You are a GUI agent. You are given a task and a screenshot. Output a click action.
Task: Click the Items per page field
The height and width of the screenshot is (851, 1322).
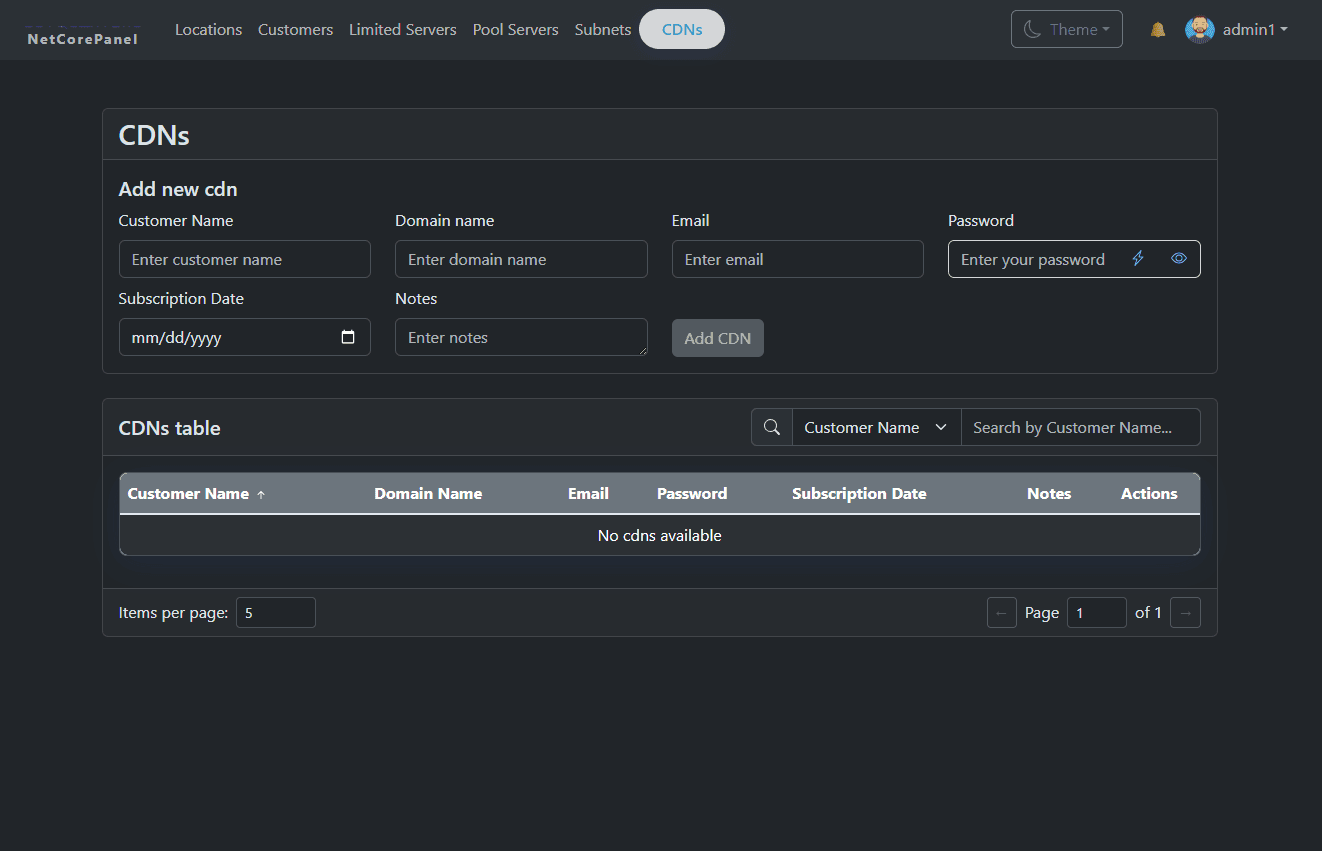tap(276, 613)
